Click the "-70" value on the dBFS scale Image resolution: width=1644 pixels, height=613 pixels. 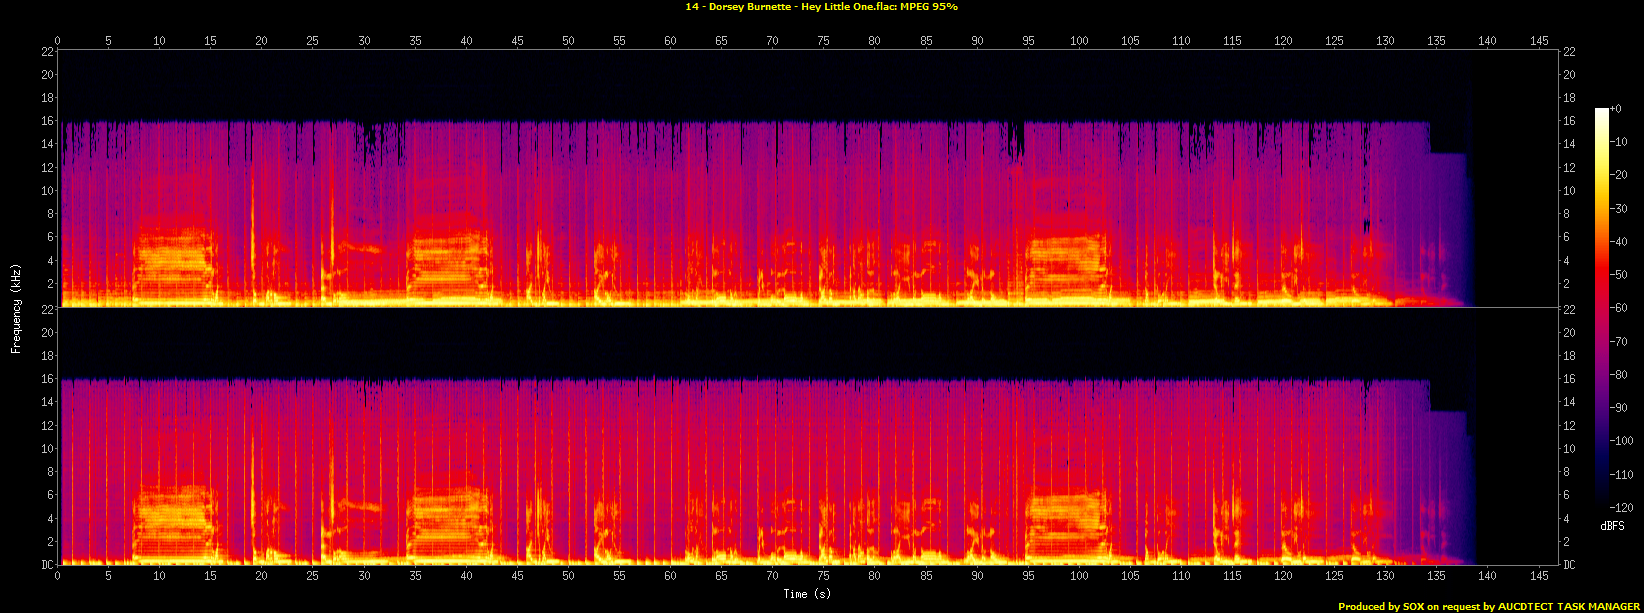click(x=1621, y=341)
